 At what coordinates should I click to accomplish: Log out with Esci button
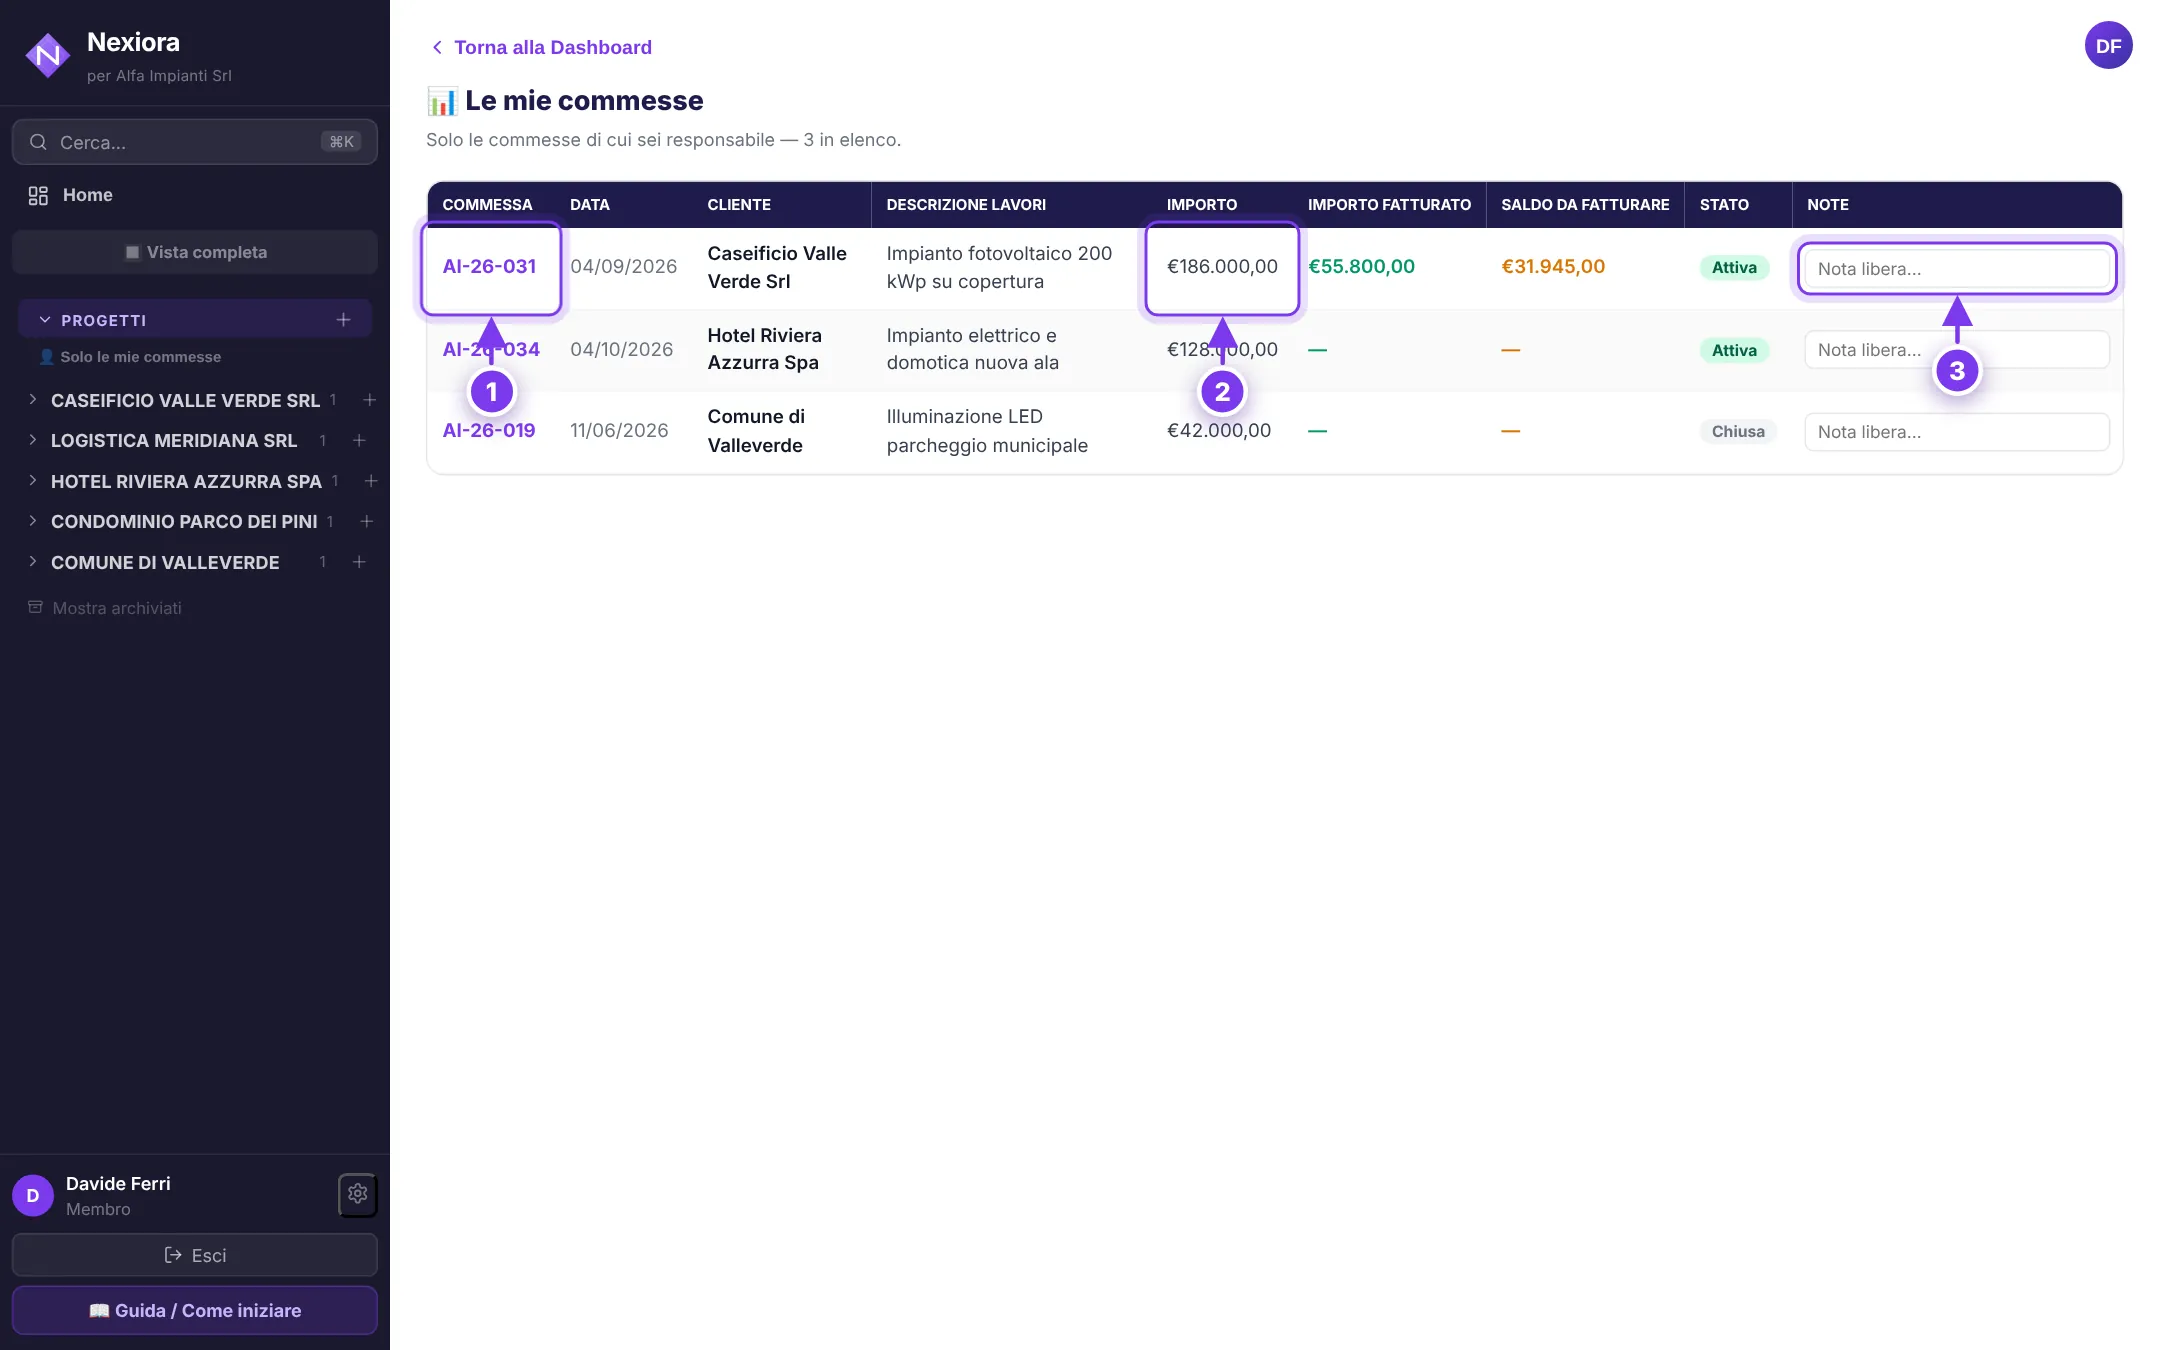tap(195, 1255)
